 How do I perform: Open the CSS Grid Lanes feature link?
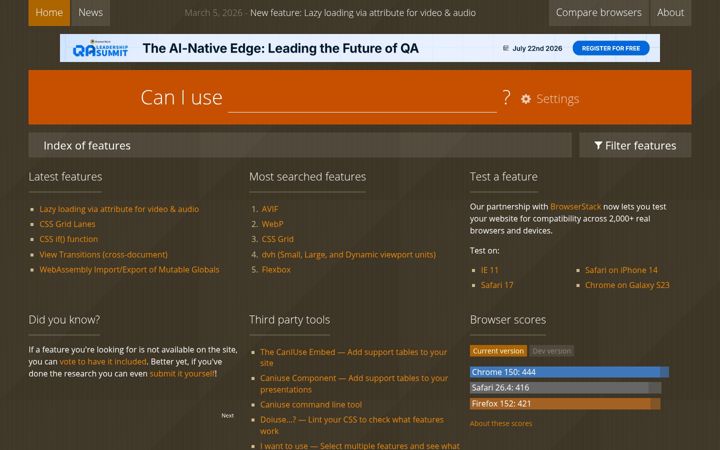pos(68,224)
